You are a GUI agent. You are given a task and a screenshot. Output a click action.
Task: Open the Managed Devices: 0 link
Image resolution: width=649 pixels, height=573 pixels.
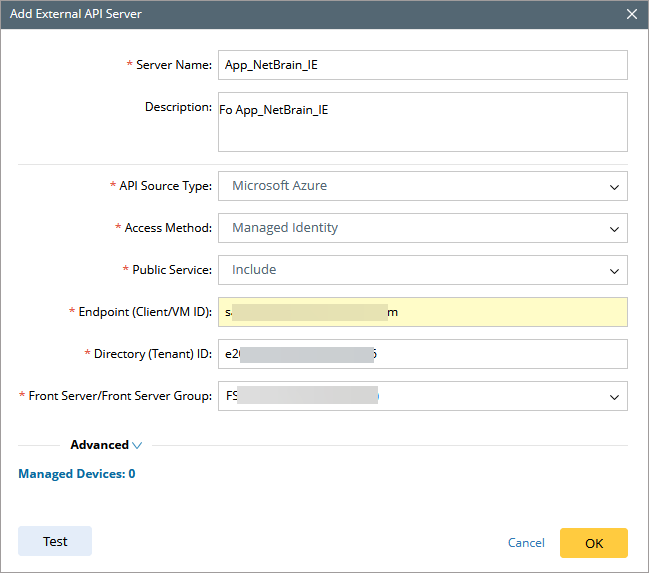[77, 474]
